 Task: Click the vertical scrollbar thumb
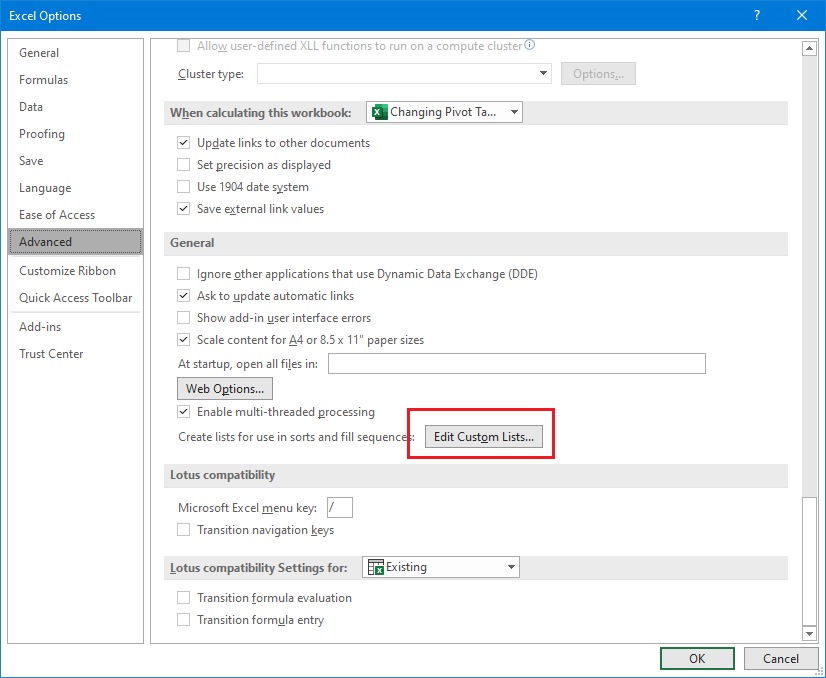point(809,561)
